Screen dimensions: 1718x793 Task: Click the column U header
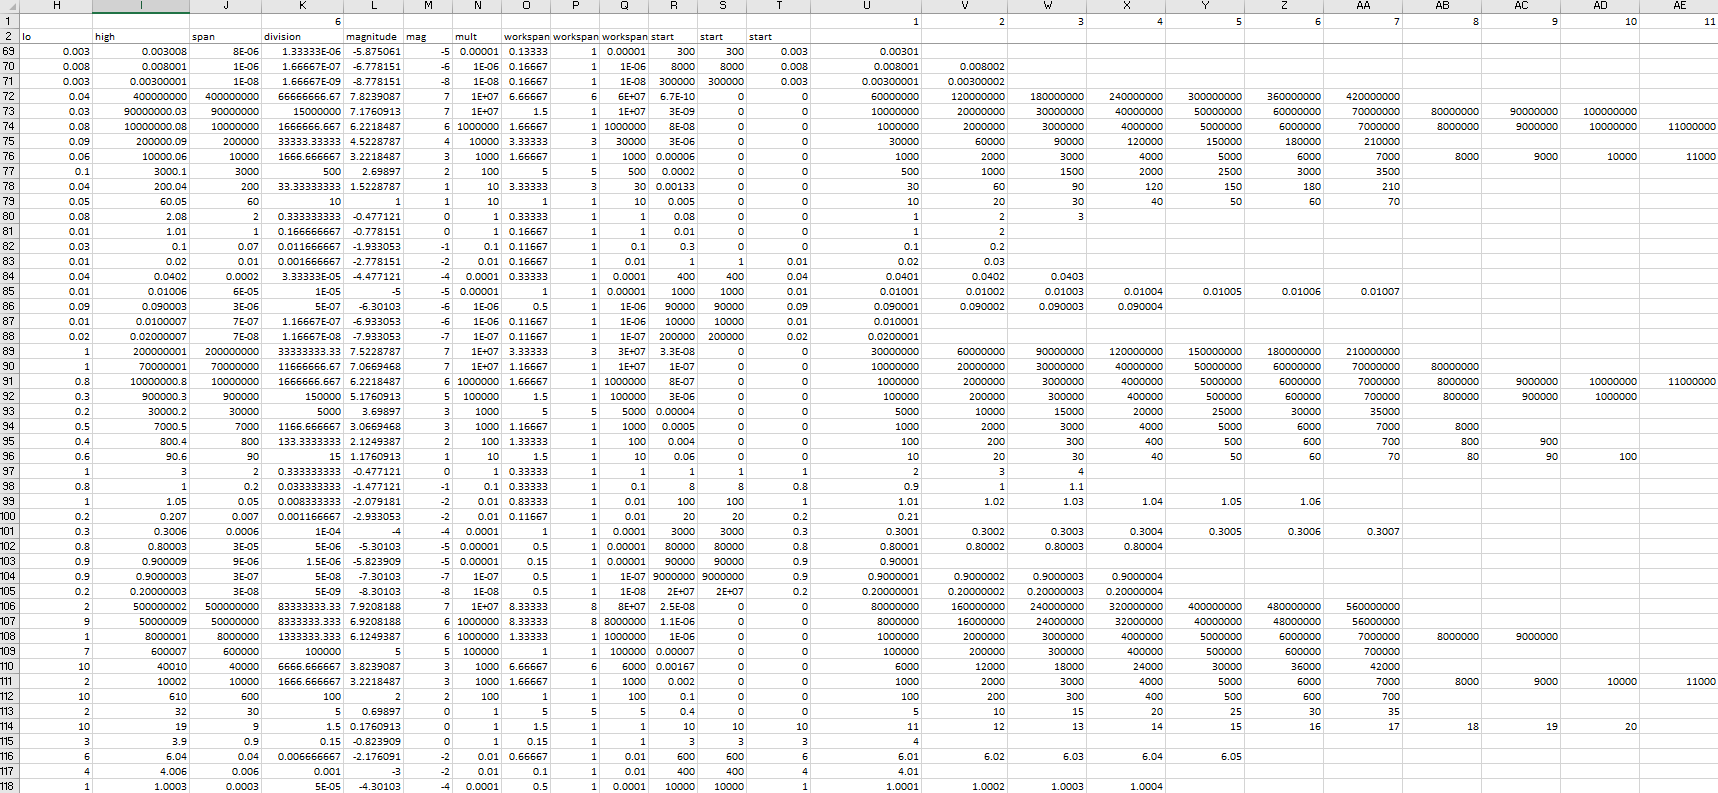866,6
